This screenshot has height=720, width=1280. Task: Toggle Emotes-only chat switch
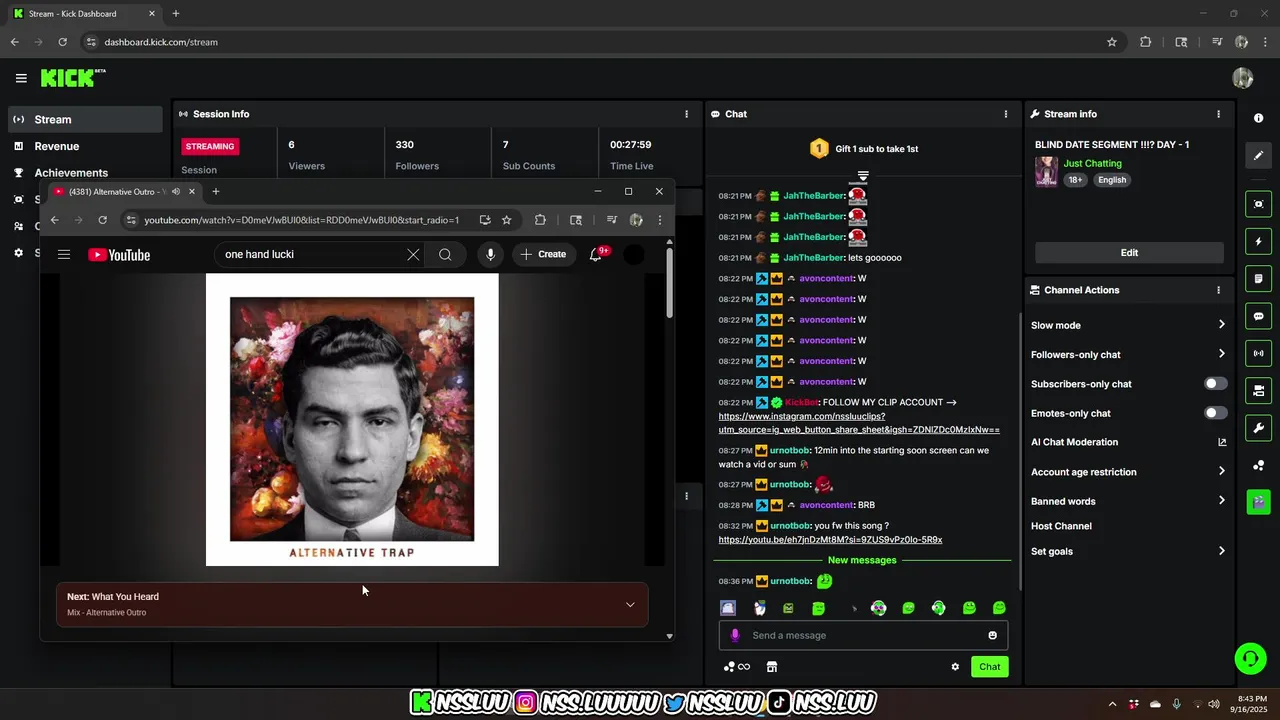tap(1215, 413)
